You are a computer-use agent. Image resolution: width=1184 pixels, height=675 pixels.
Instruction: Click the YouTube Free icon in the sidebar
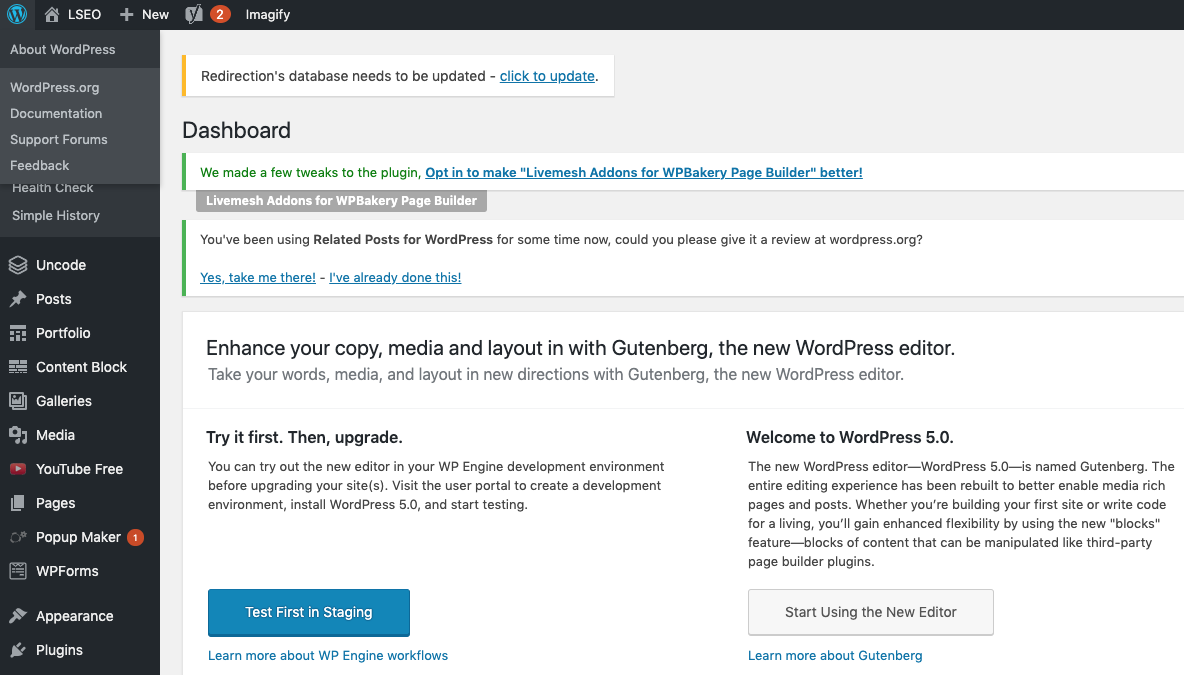point(18,469)
